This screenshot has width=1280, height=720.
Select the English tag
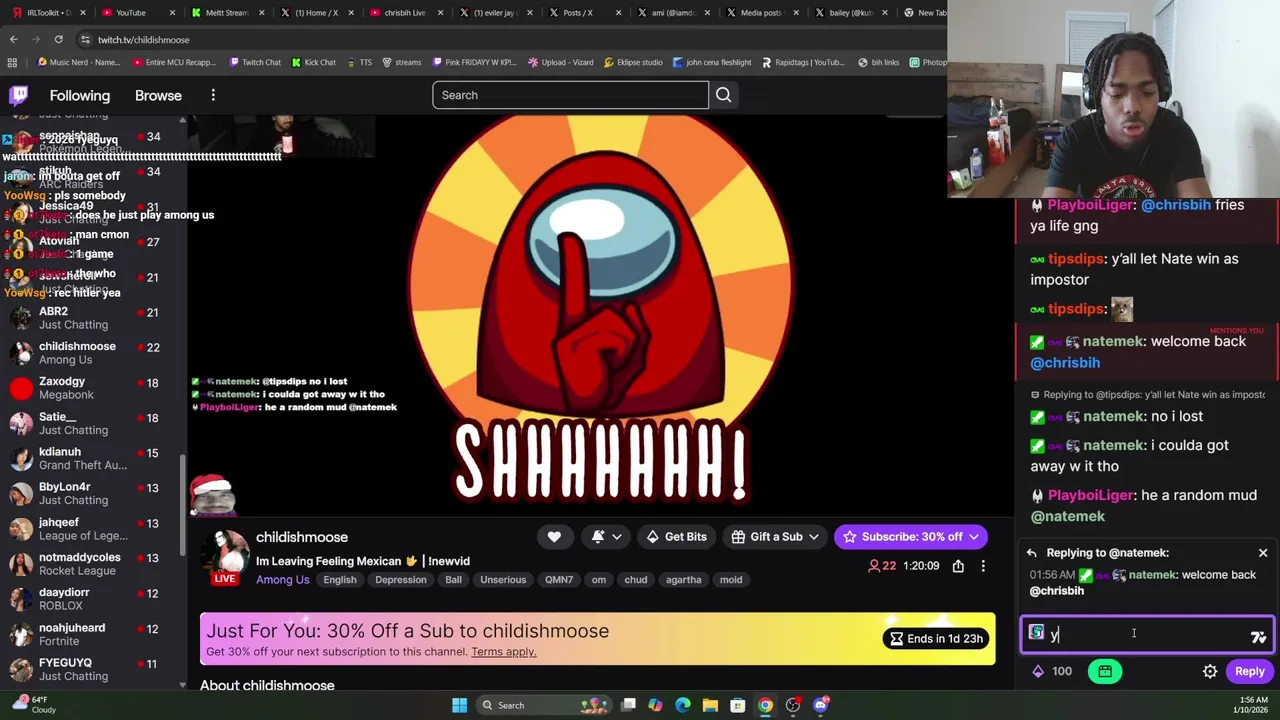[x=340, y=580]
